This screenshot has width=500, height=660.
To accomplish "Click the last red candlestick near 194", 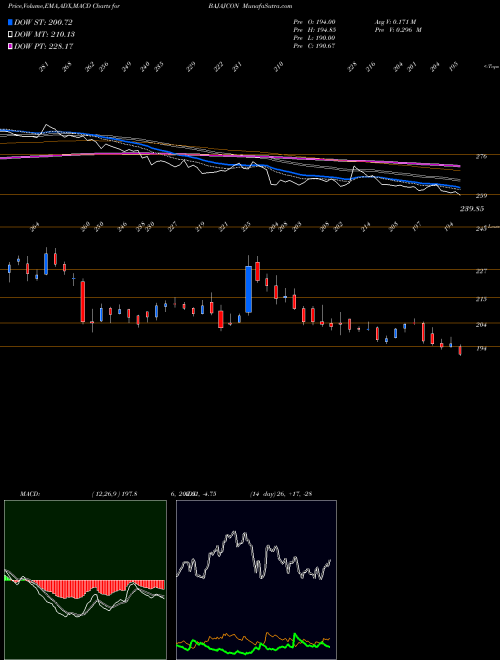I will pos(460,350).
